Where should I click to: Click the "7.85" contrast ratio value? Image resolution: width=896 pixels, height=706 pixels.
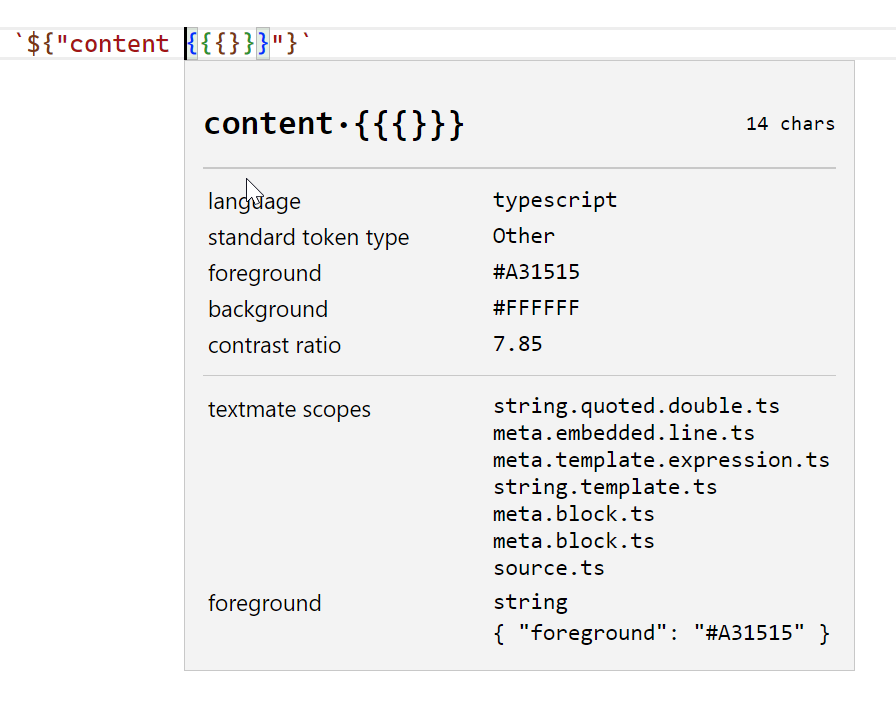pos(517,343)
